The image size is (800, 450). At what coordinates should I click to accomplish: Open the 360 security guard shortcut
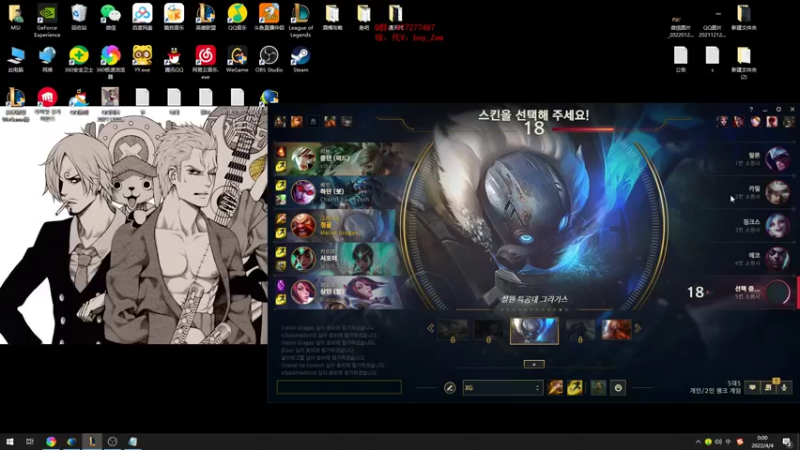(x=79, y=59)
